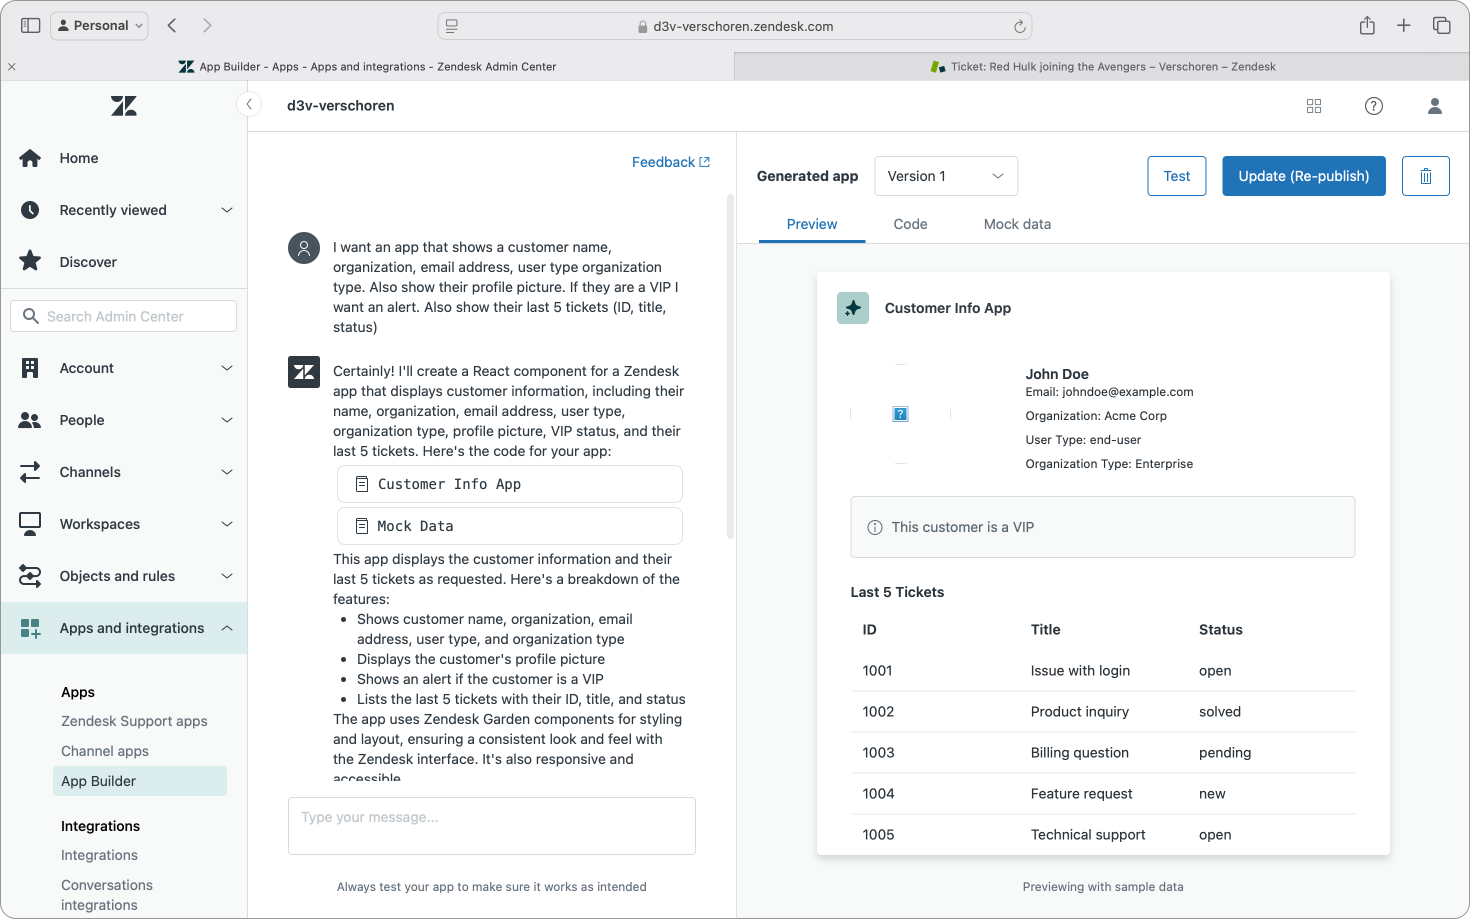Click the Objects and rules icon
Screen dimensions: 1470x919
pos(30,576)
